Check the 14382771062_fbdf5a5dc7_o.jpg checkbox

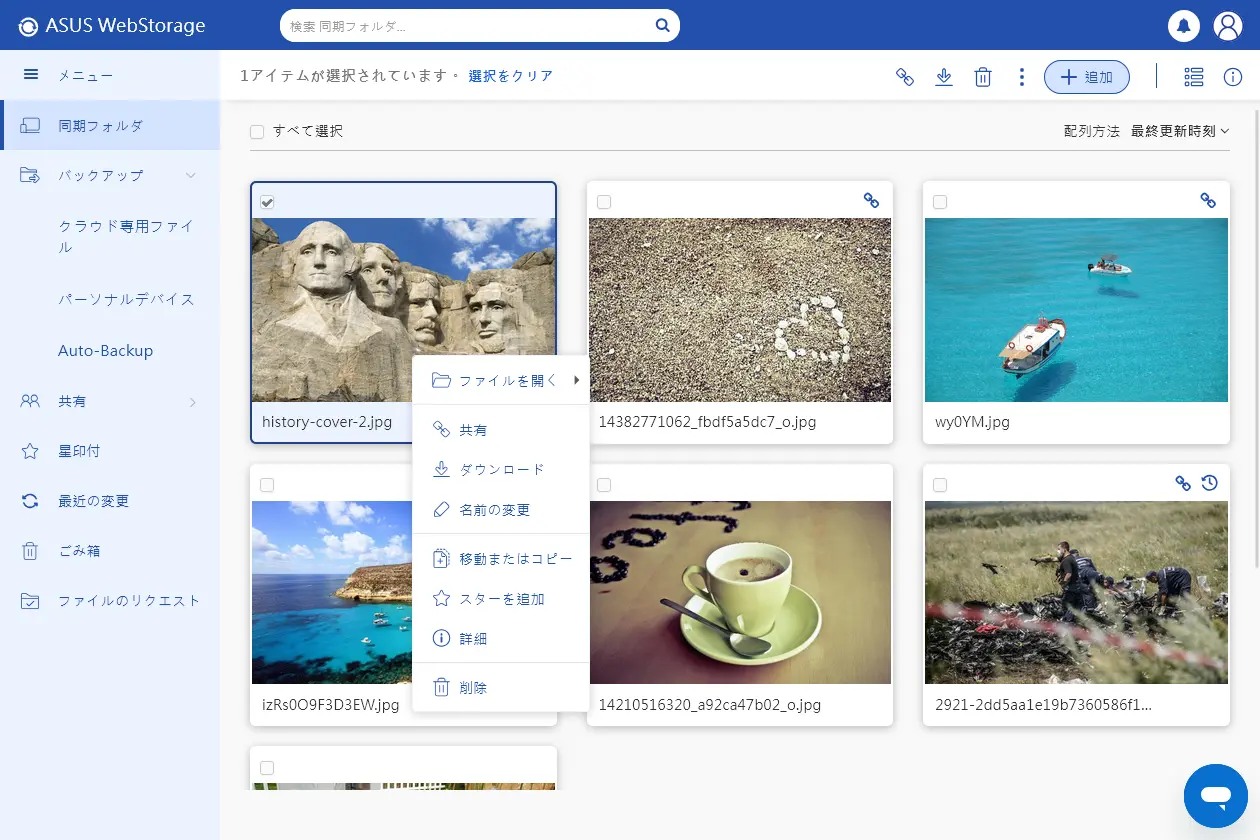coord(604,202)
